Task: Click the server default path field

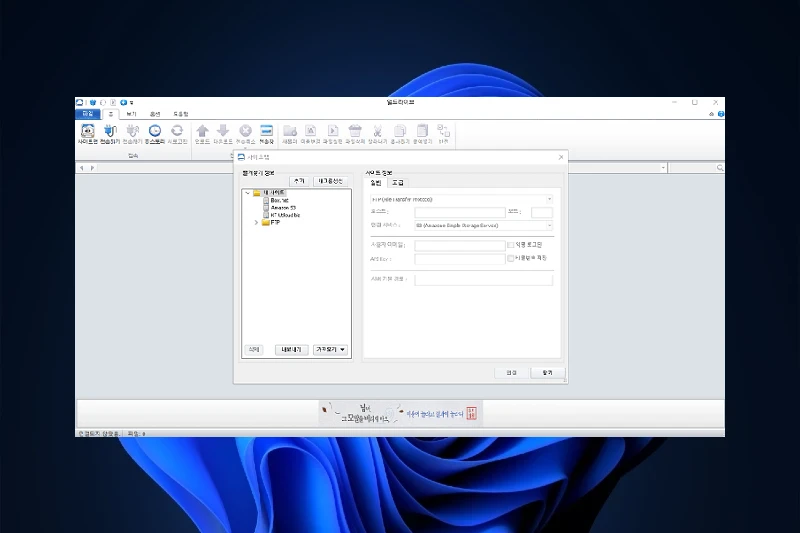Action: [484, 280]
